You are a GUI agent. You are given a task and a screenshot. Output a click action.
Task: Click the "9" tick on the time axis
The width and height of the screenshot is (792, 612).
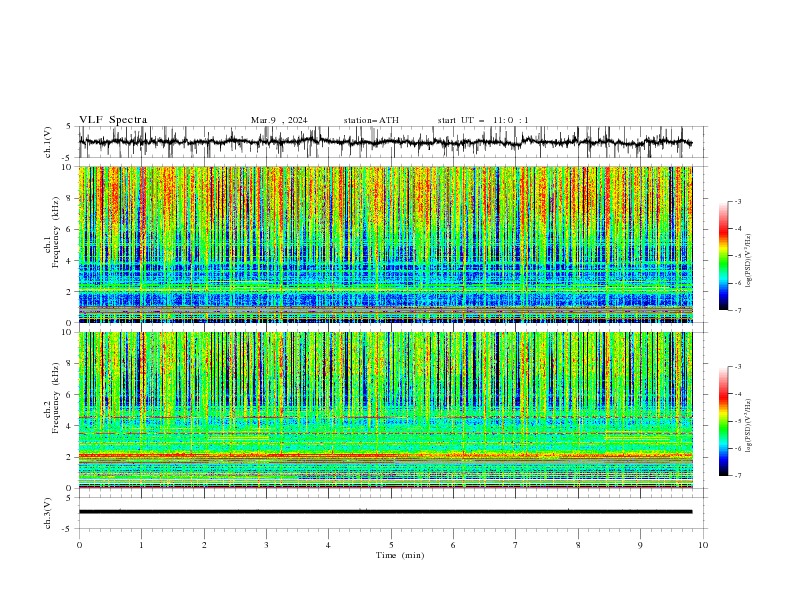[640, 545]
